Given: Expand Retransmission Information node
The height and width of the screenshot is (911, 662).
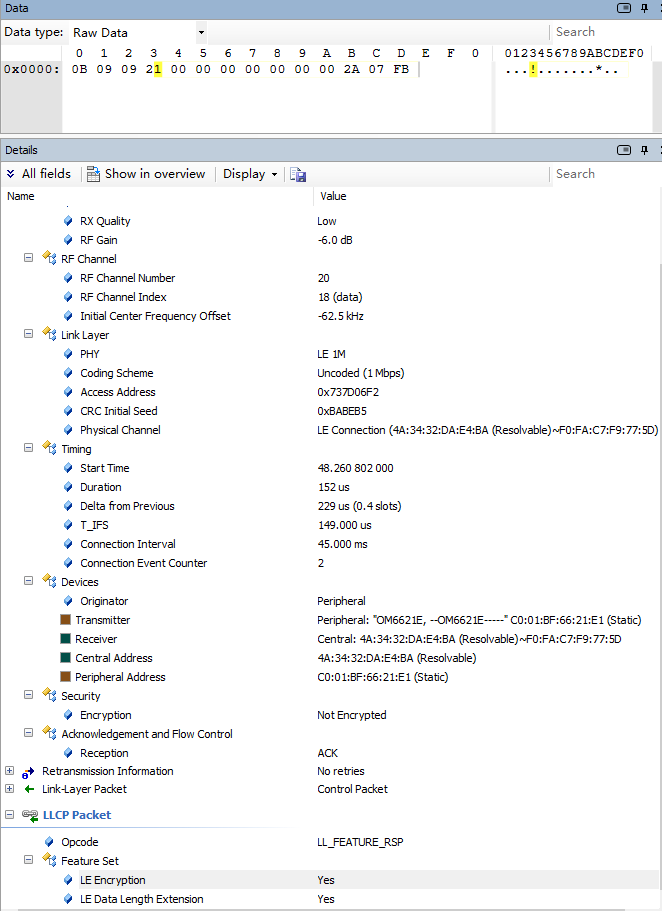Looking at the screenshot, I should [x=9, y=770].
